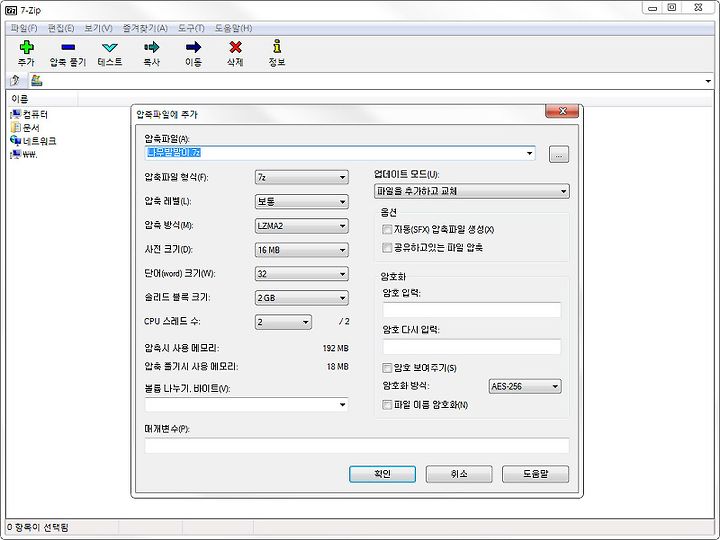Viewport: 720px width, 540px height.
Task: Open the 업데이트 모드 dropdown
Action: tap(472, 191)
